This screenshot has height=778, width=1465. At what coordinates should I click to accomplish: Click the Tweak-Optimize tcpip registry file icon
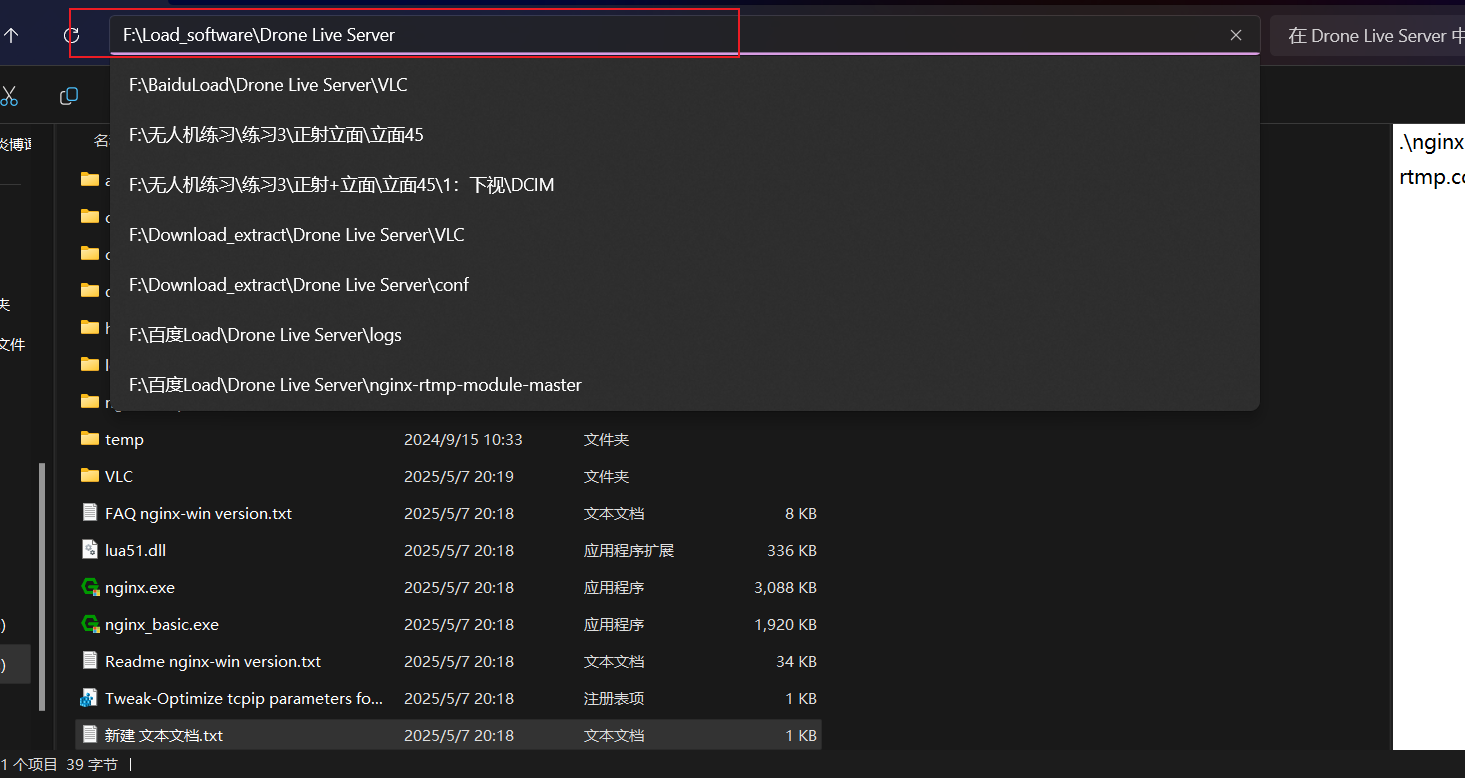[90, 698]
